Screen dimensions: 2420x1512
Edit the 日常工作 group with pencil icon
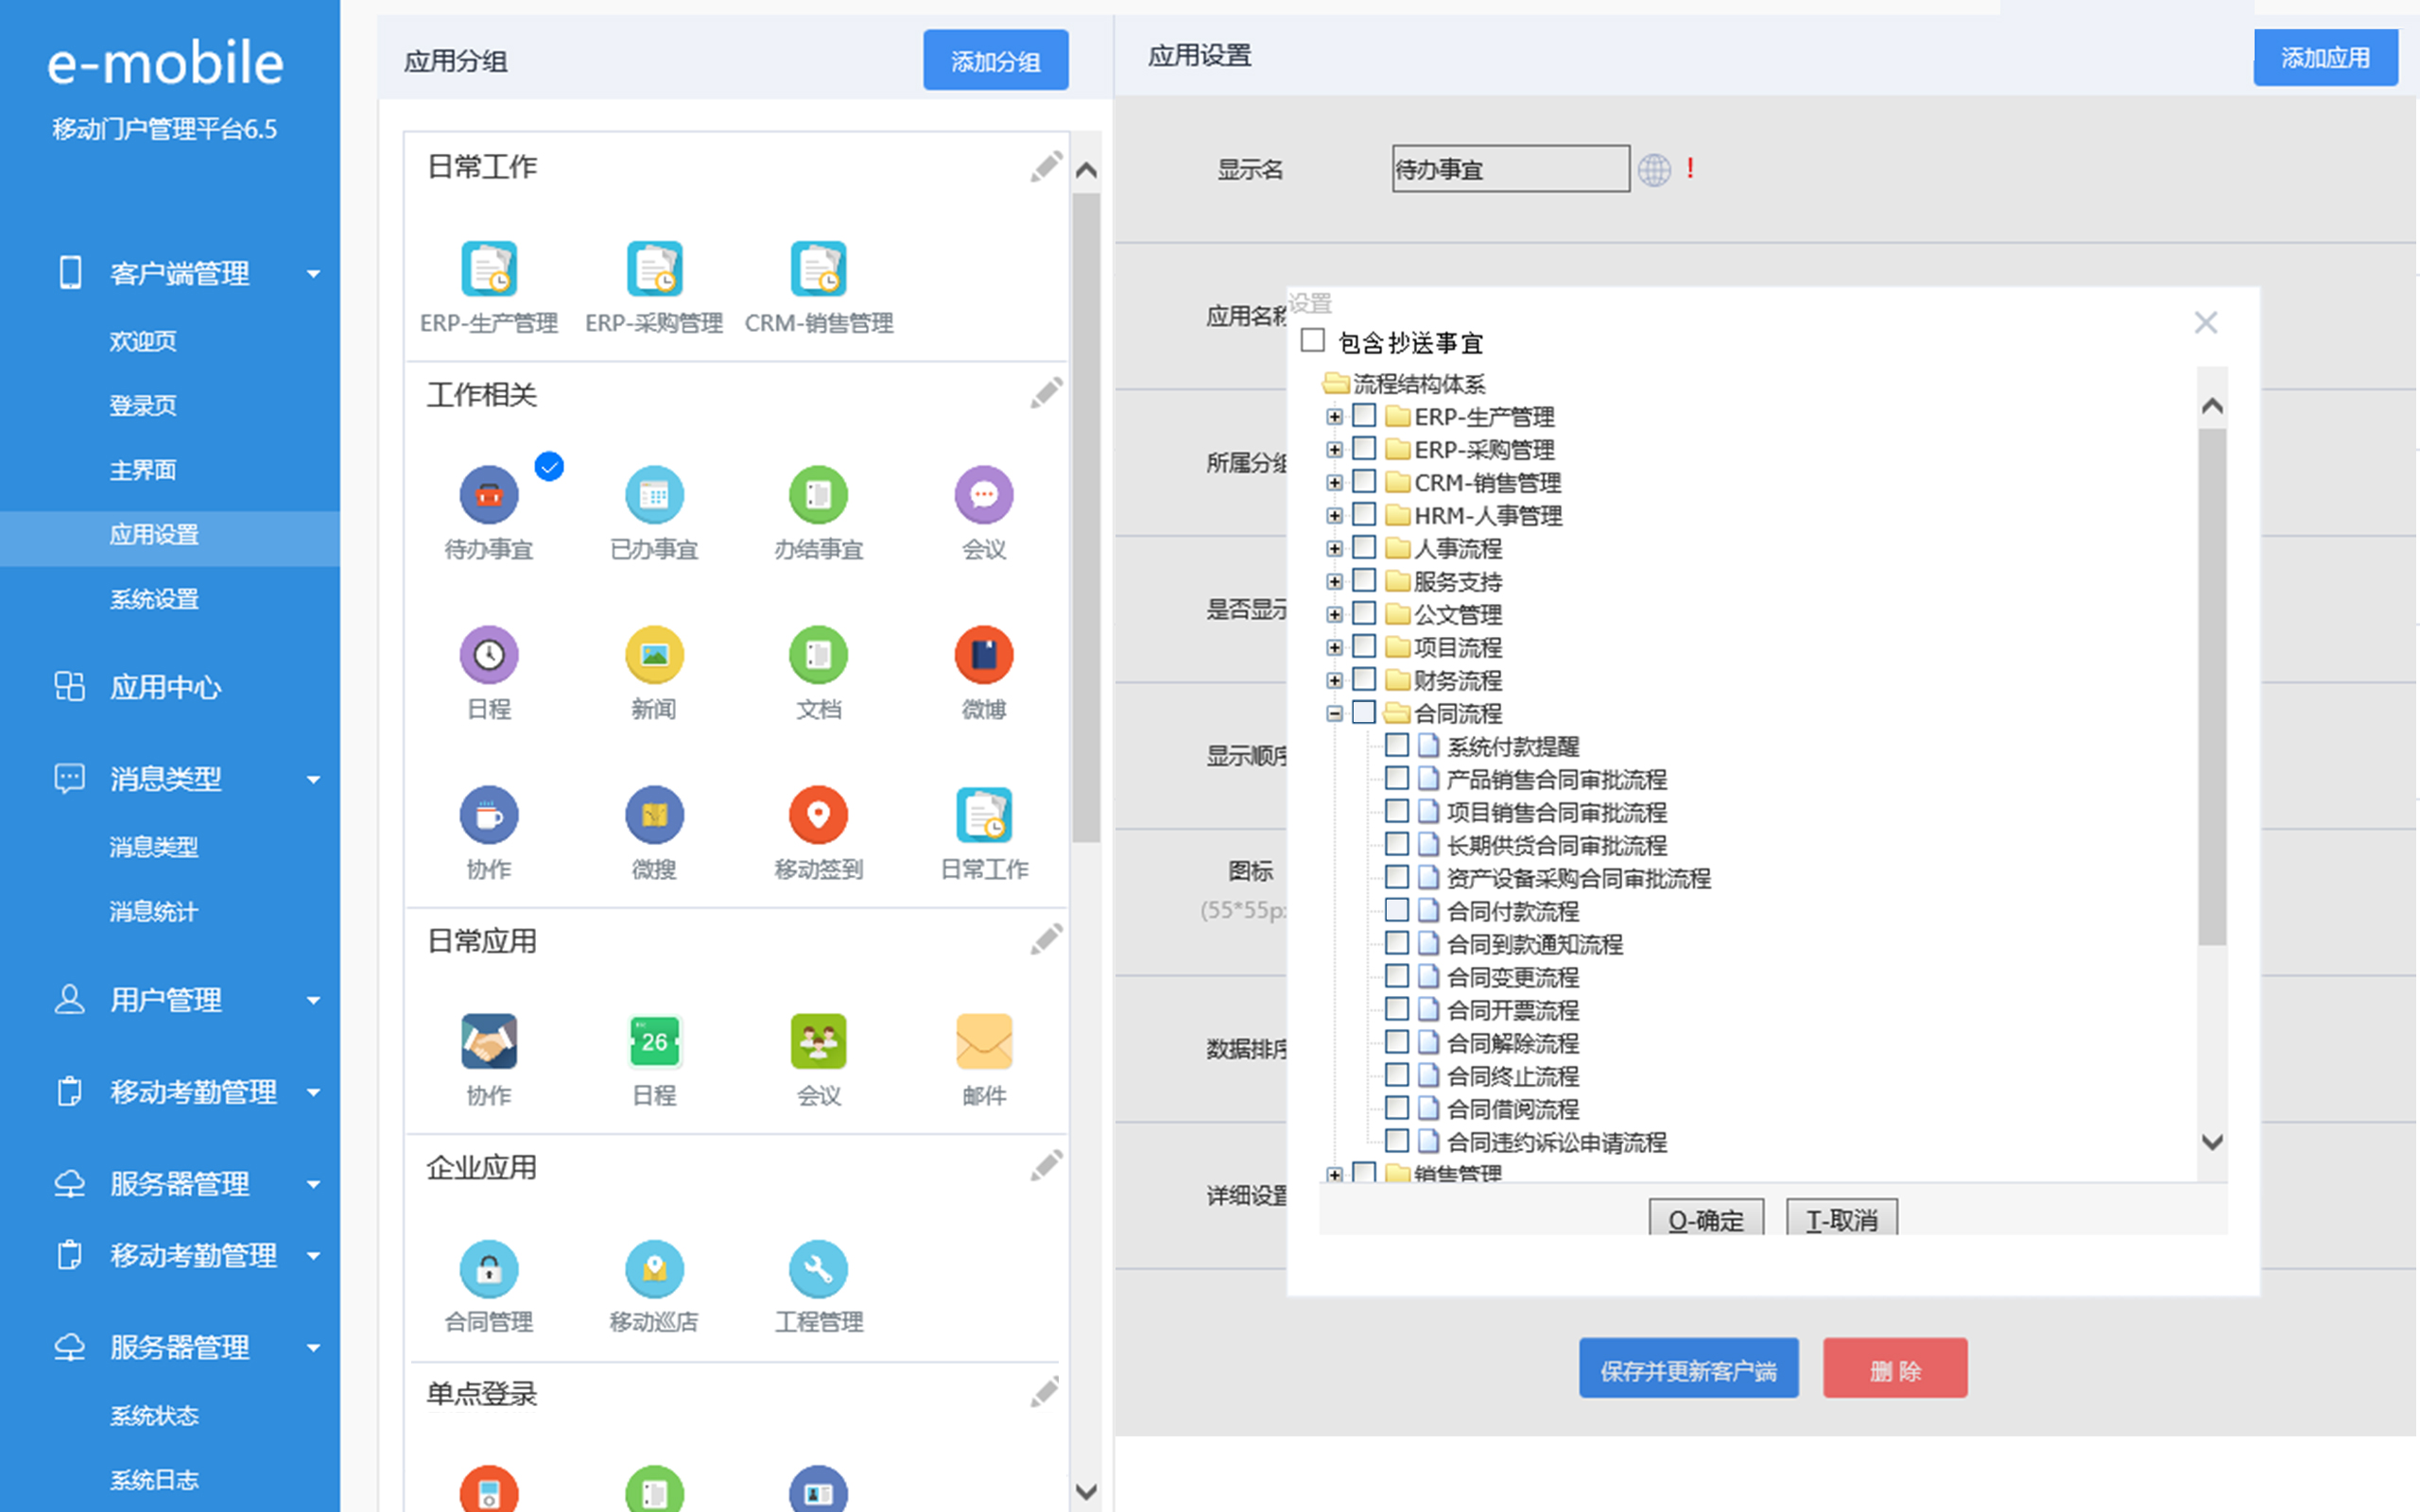pyautogui.click(x=1046, y=166)
